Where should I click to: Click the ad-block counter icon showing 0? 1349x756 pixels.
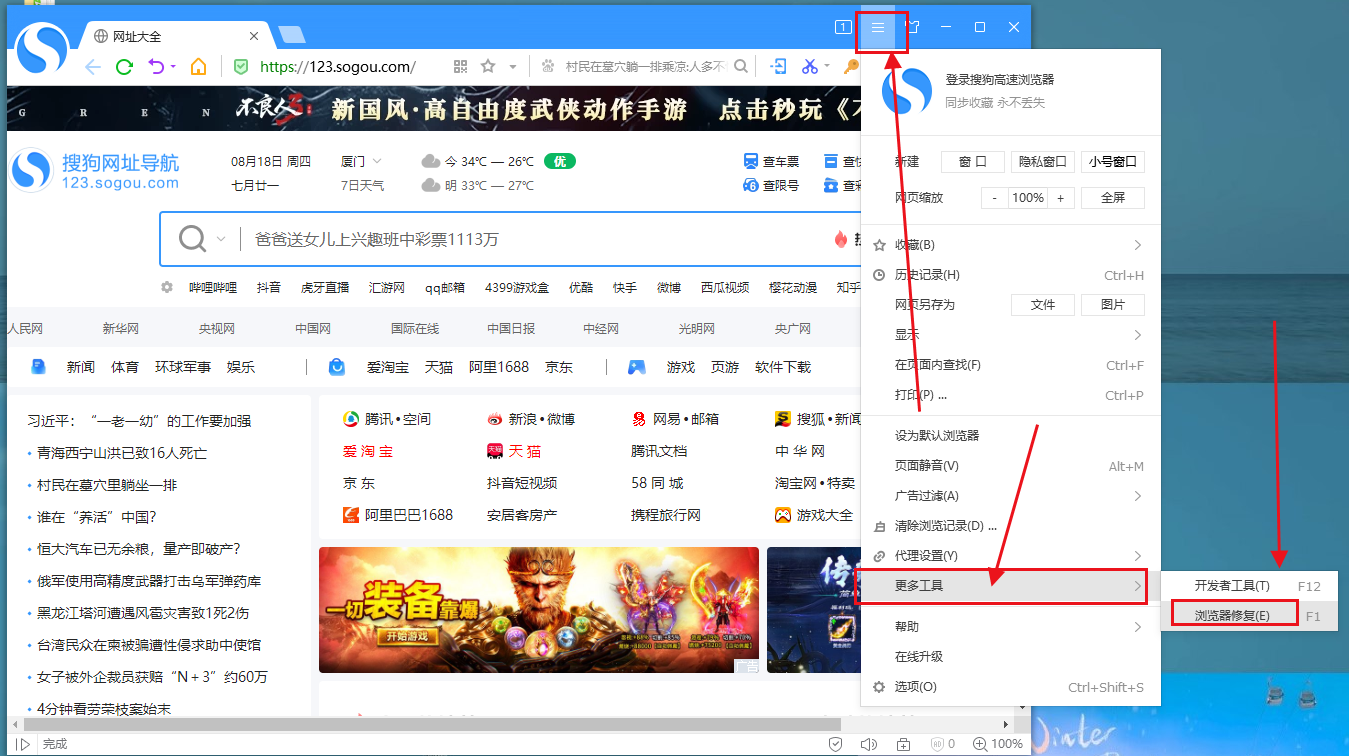pos(942,744)
